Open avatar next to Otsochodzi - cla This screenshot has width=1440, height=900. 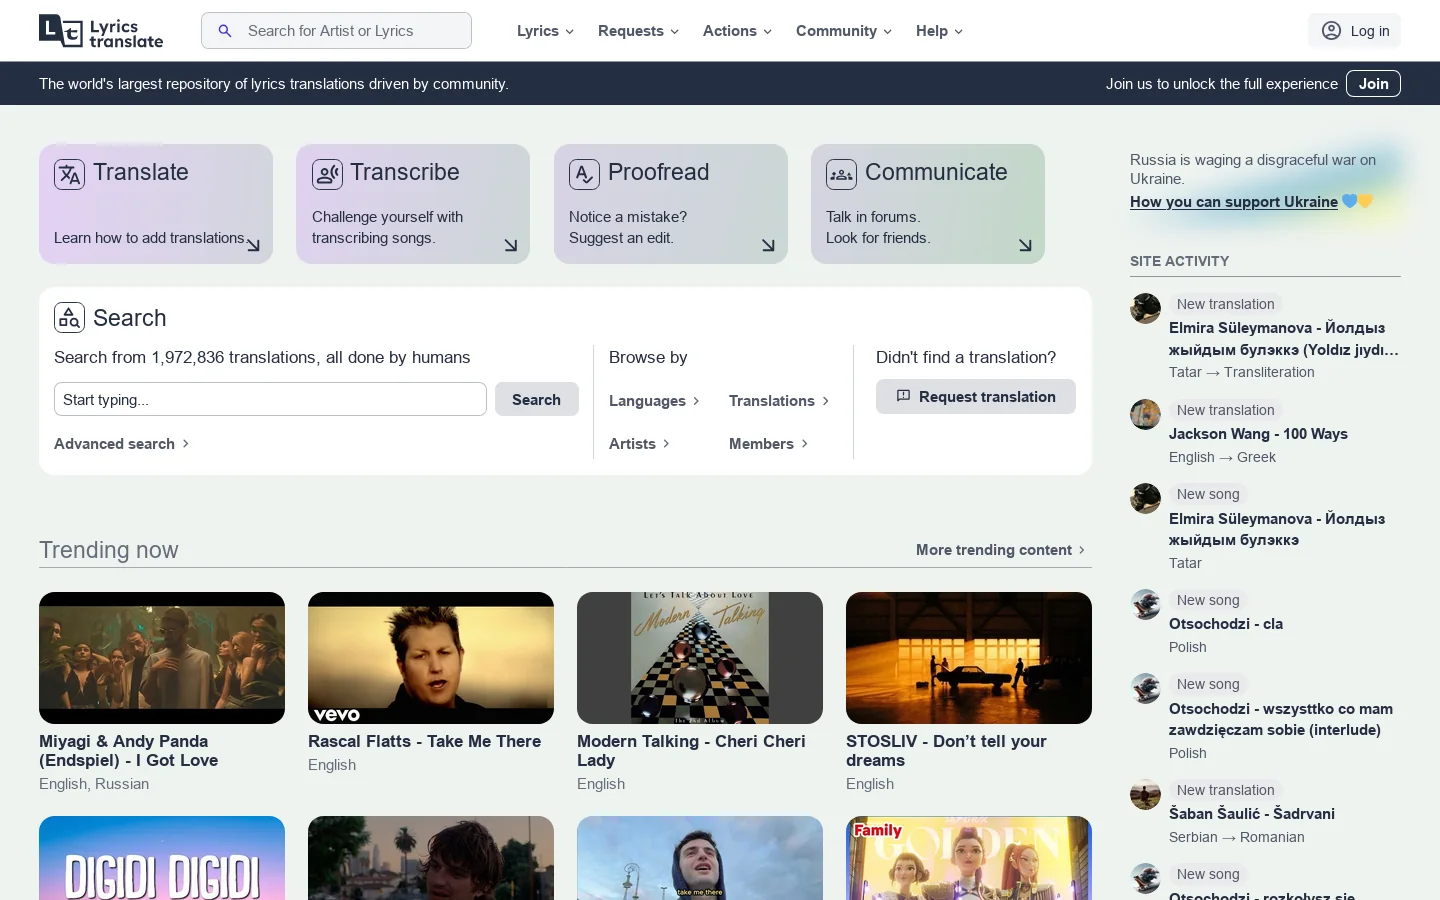coord(1145,604)
